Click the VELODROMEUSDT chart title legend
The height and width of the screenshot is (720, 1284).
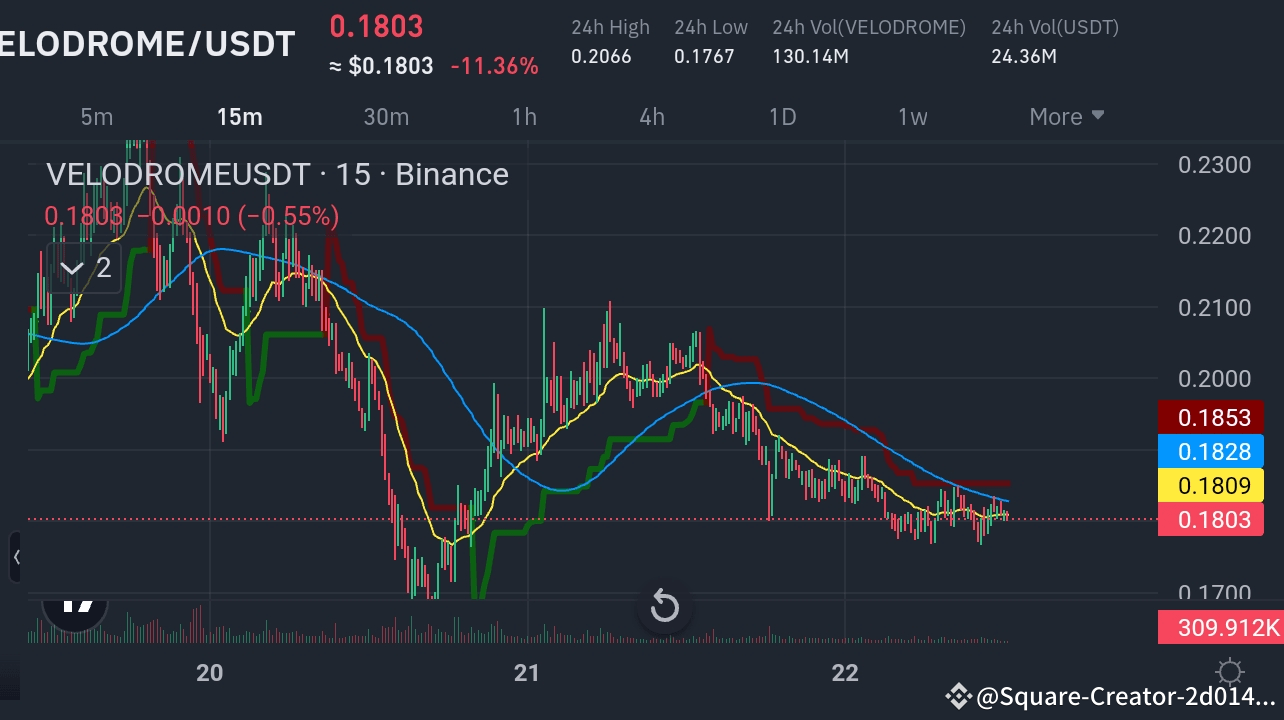click(277, 174)
